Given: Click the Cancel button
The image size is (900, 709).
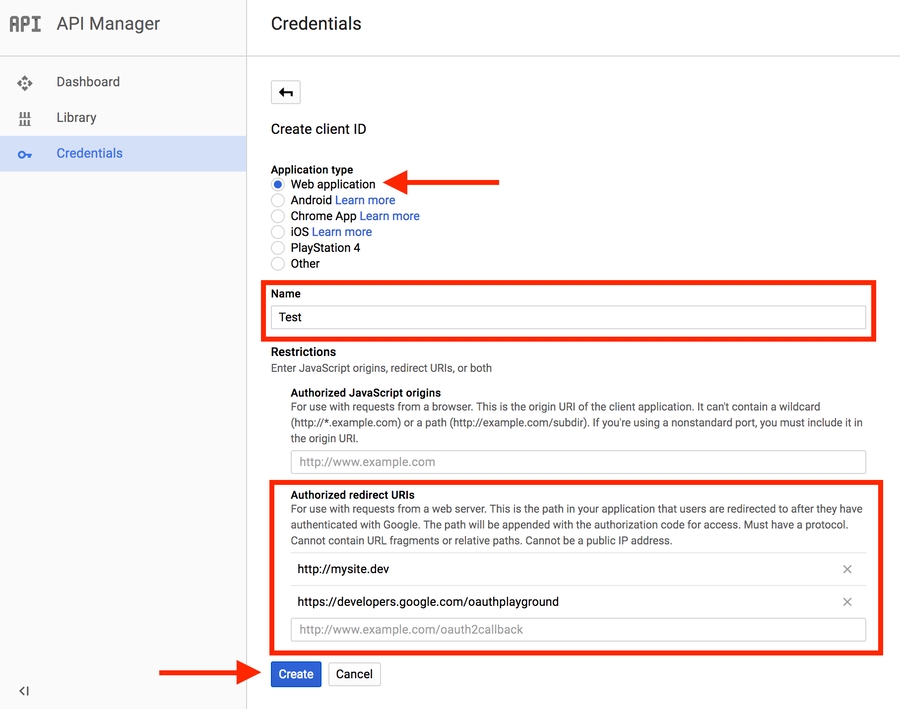Looking at the screenshot, I should 354,674.
